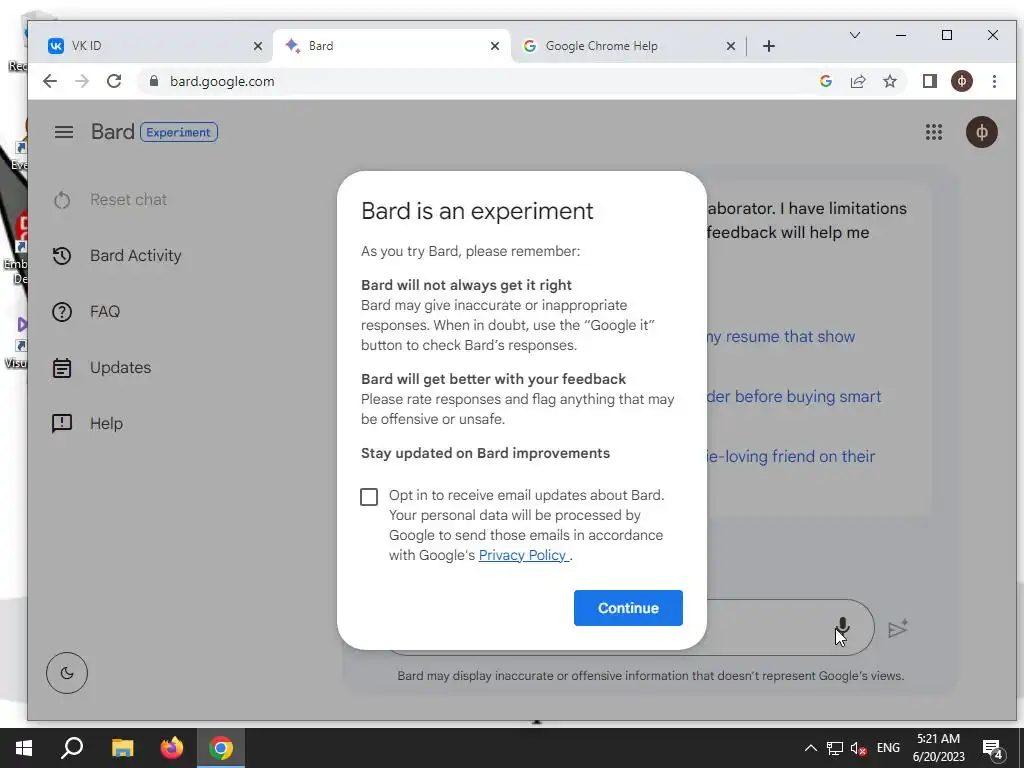The width and height of the screenshot is (1024, 768).
Task: Go back in browser history
Action: coord(50,81)
